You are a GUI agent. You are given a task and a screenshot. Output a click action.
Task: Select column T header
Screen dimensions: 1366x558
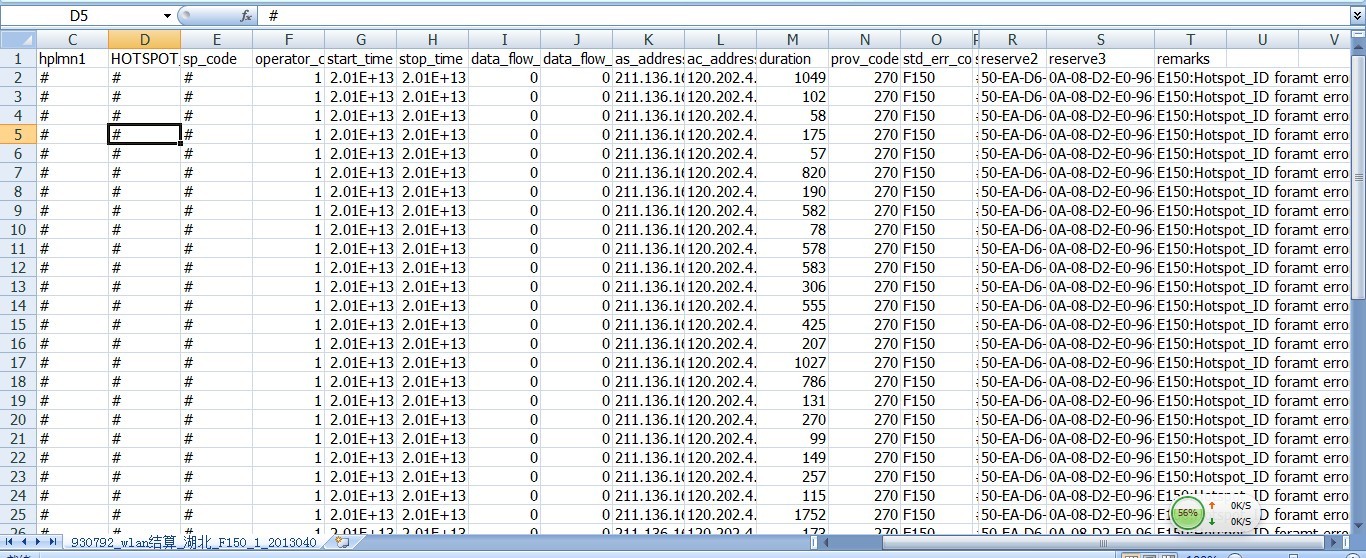pyautogui.click(x=1190, y=39)
